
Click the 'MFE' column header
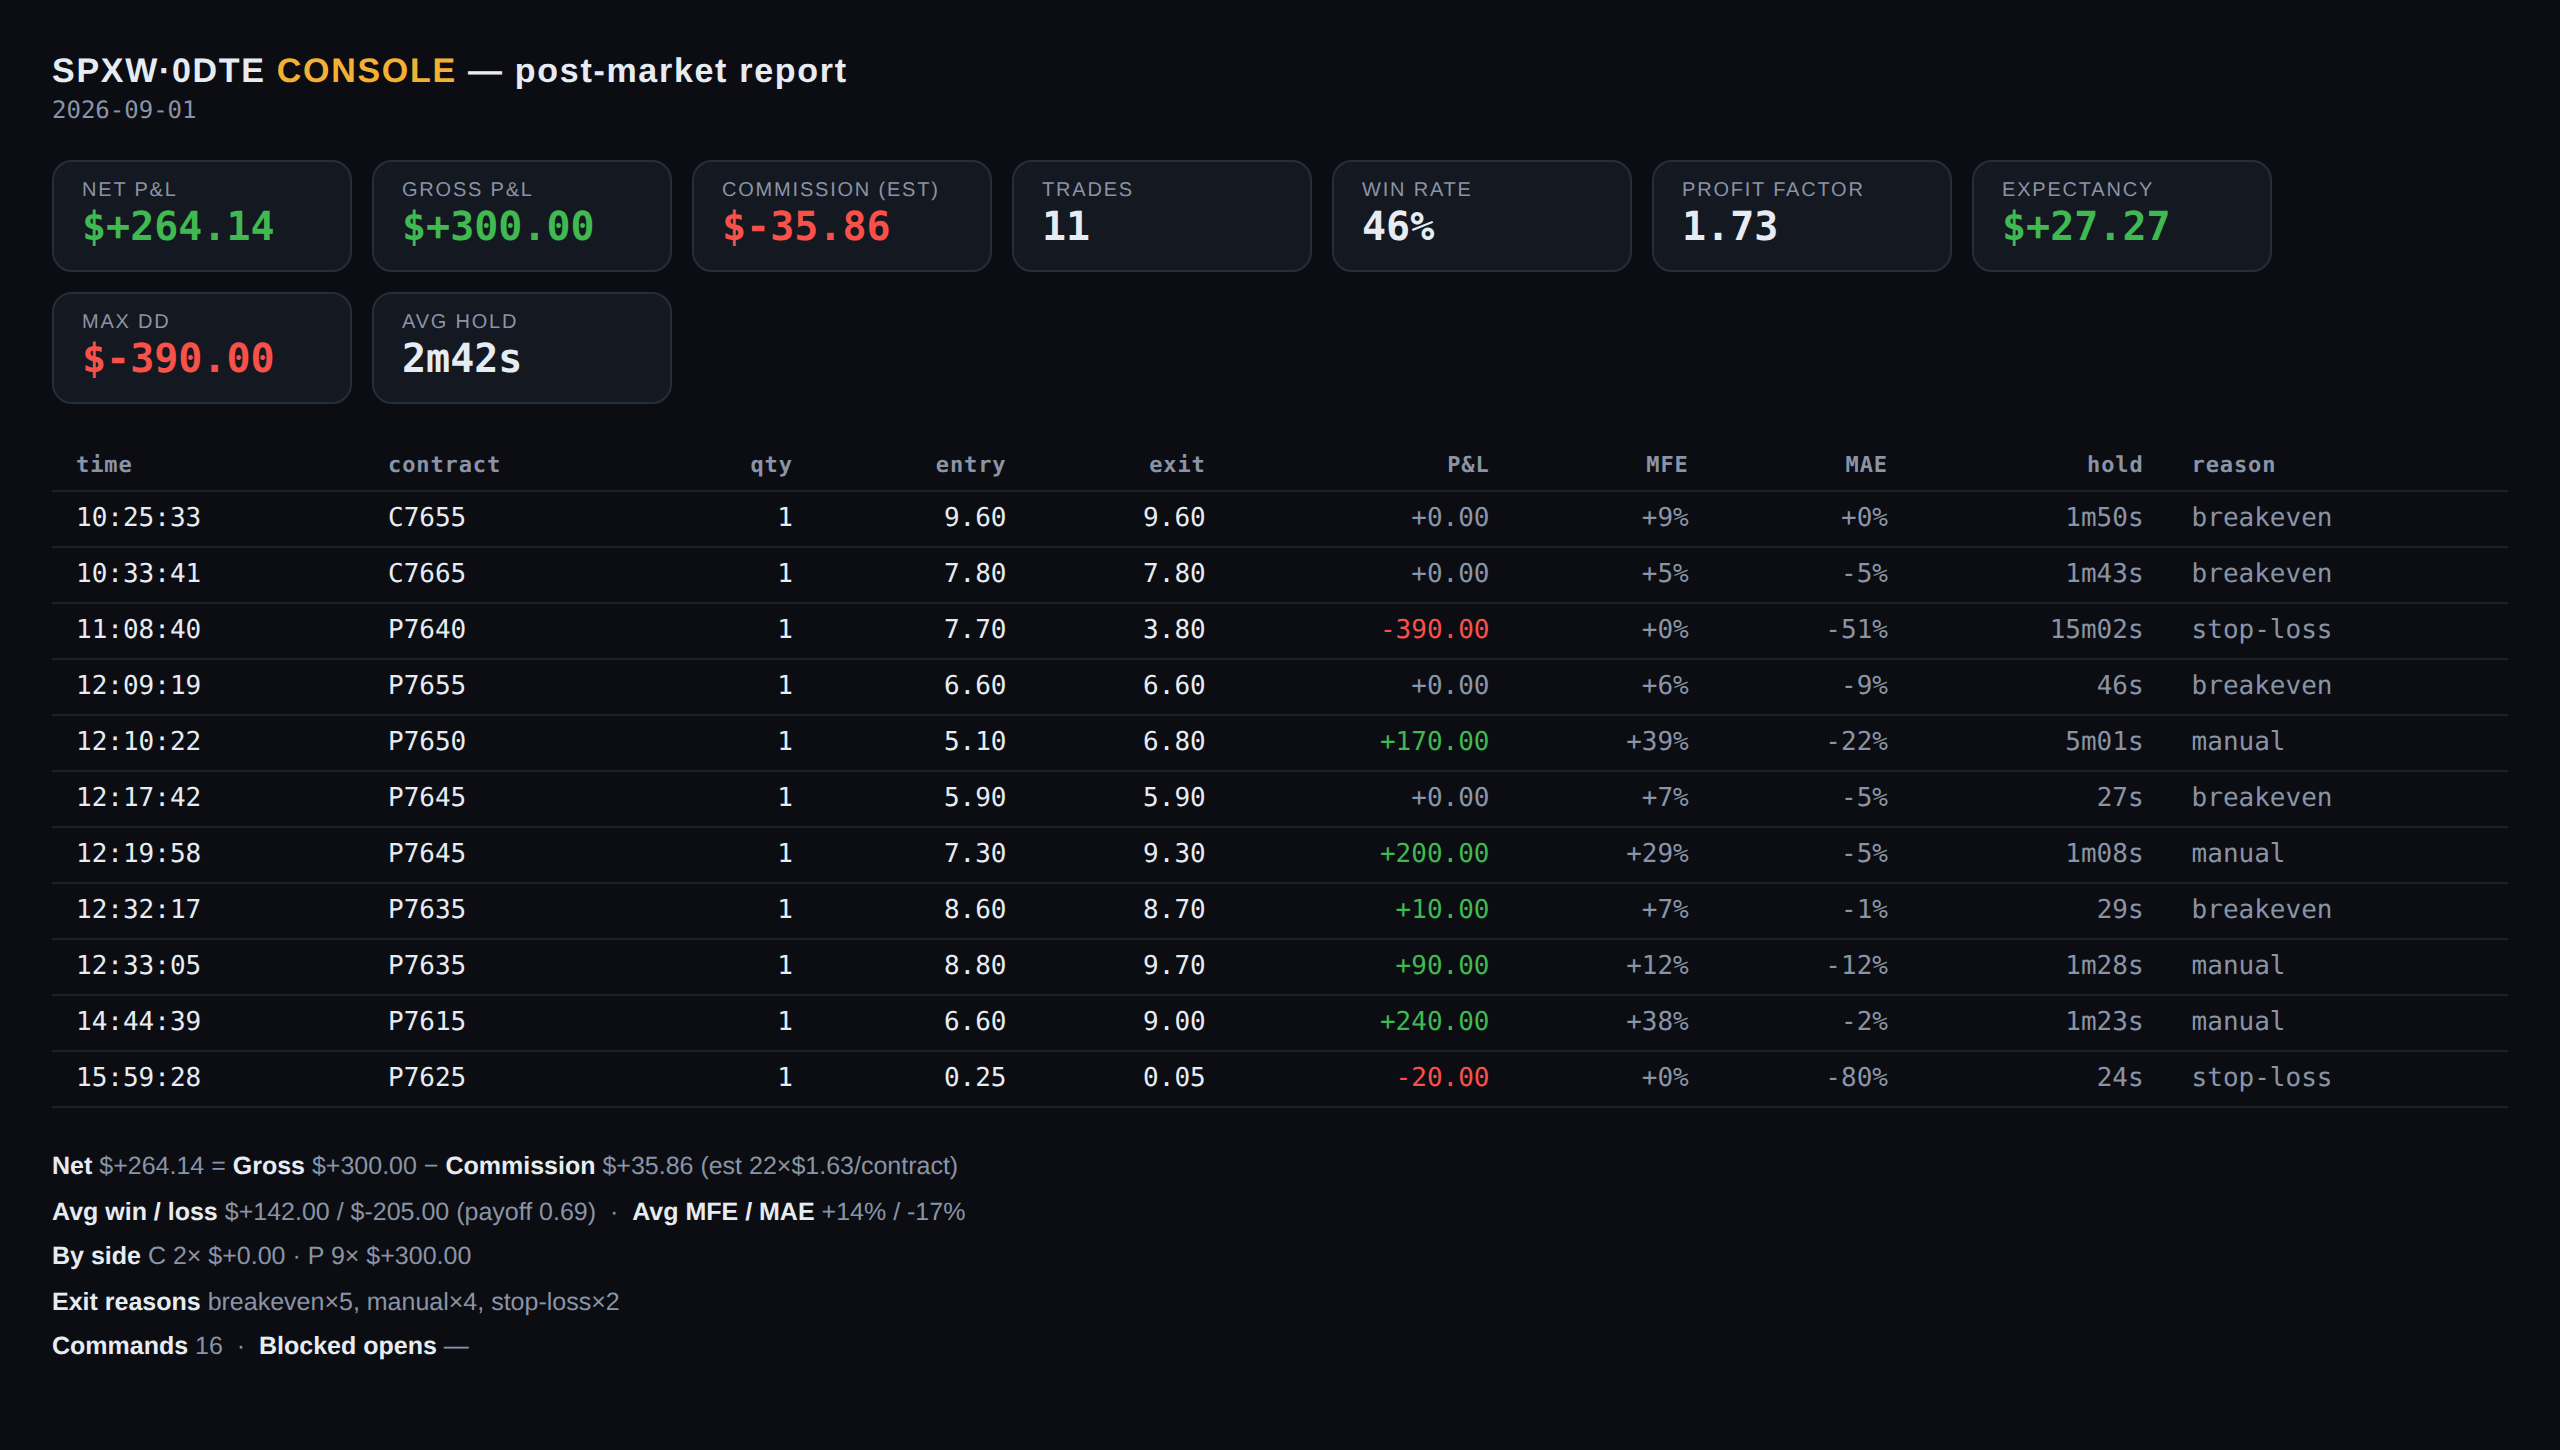1667,465
